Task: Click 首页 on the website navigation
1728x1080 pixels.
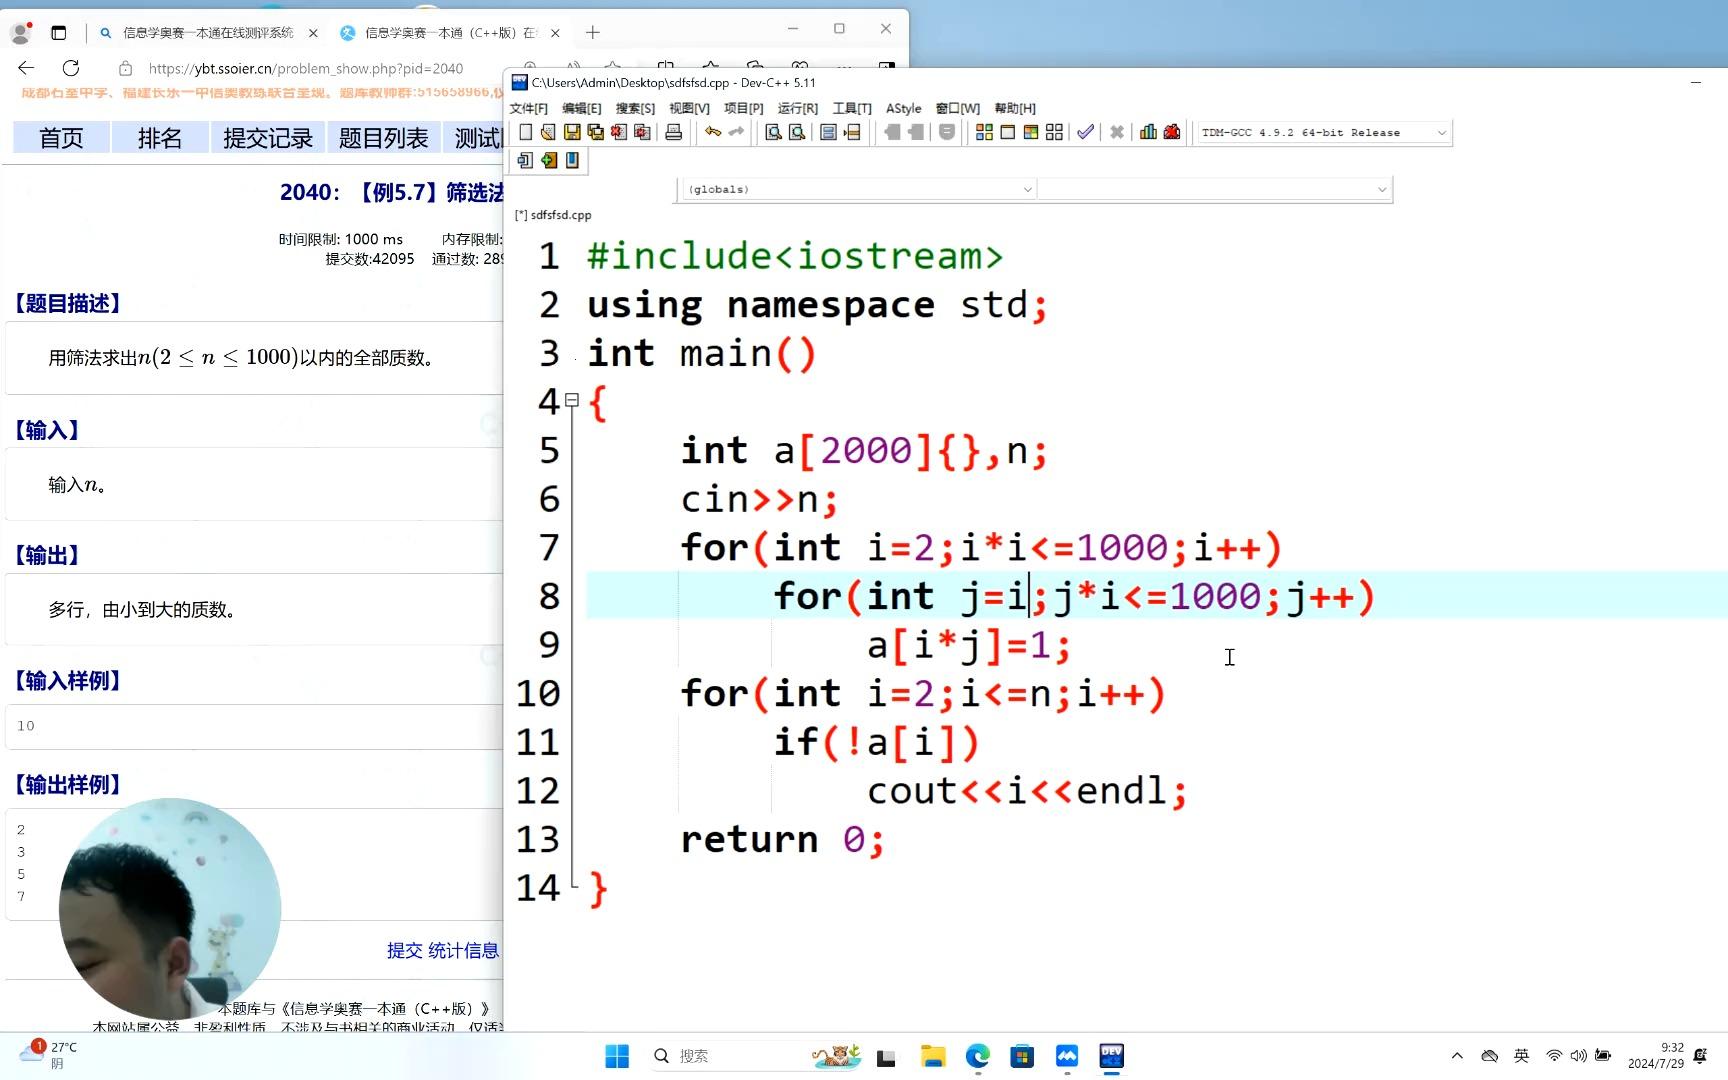Action: point(61,137)
